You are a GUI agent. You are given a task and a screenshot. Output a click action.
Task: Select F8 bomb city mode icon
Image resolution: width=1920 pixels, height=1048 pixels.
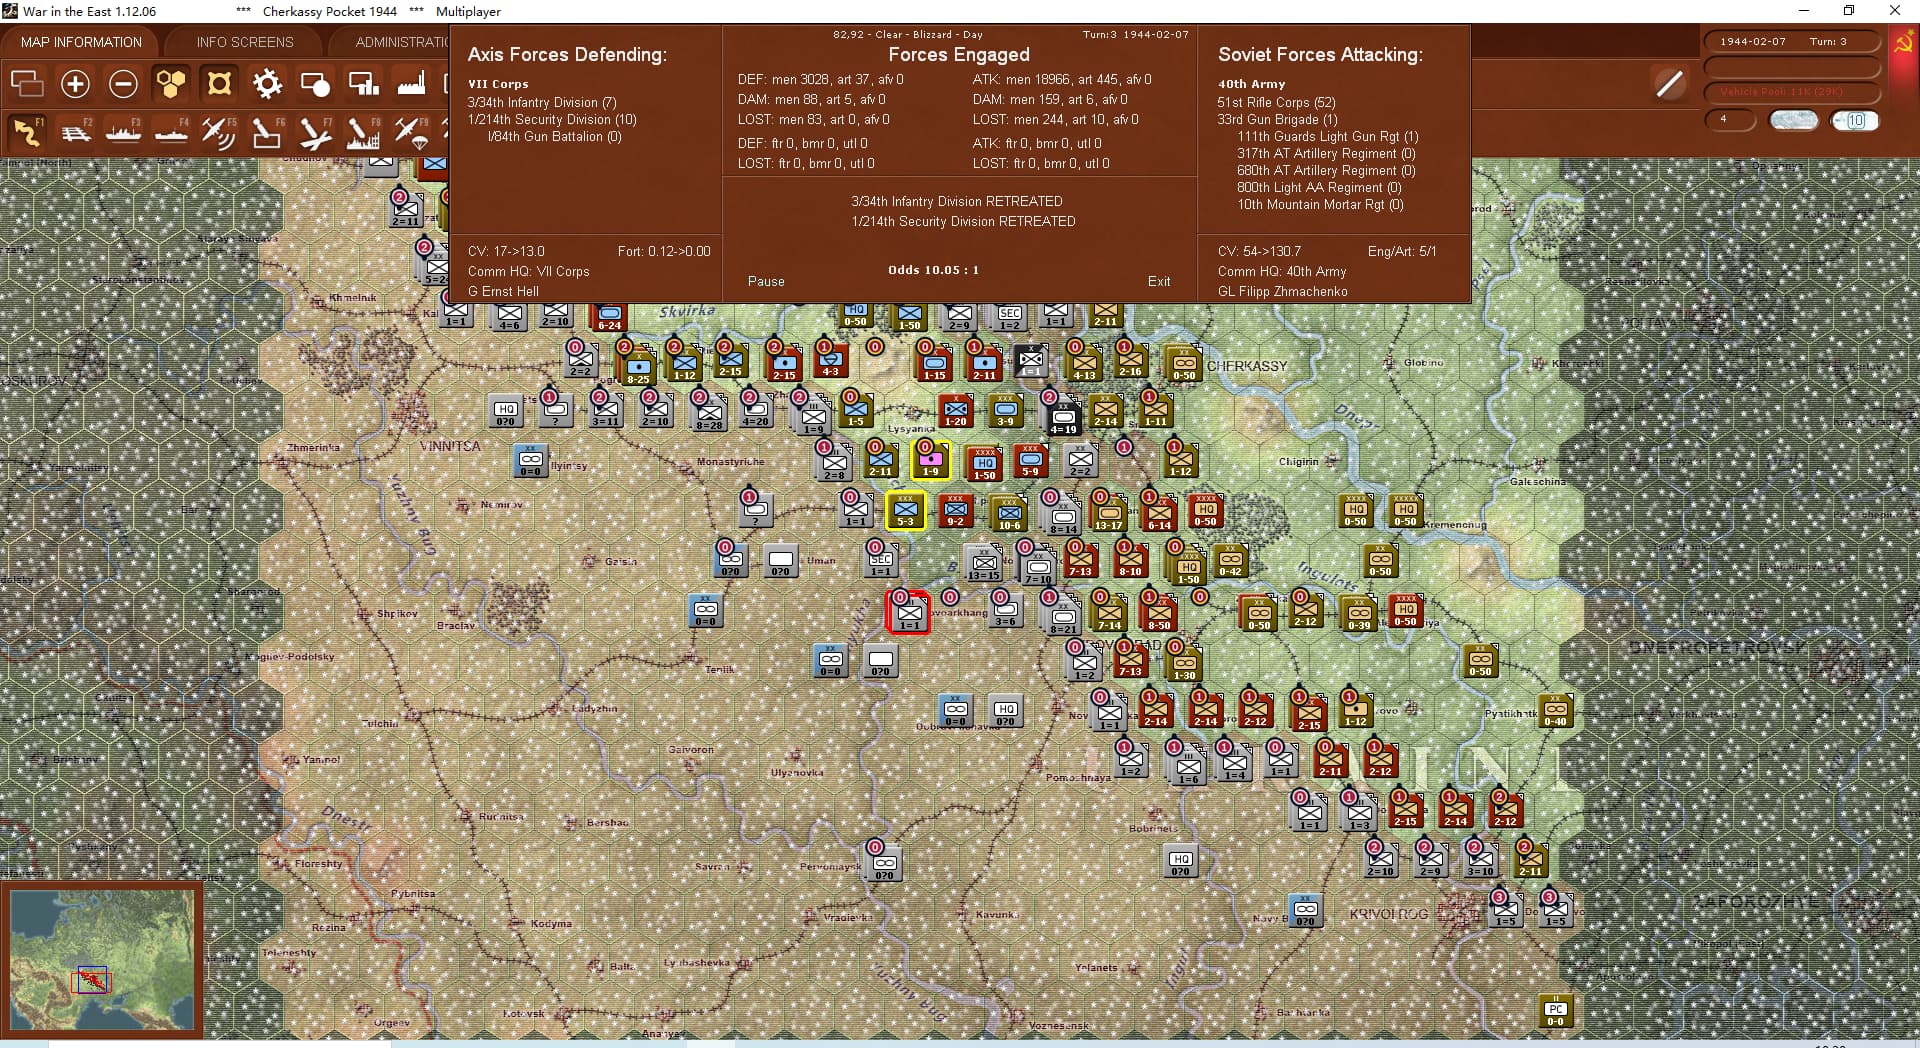(363, 132)
